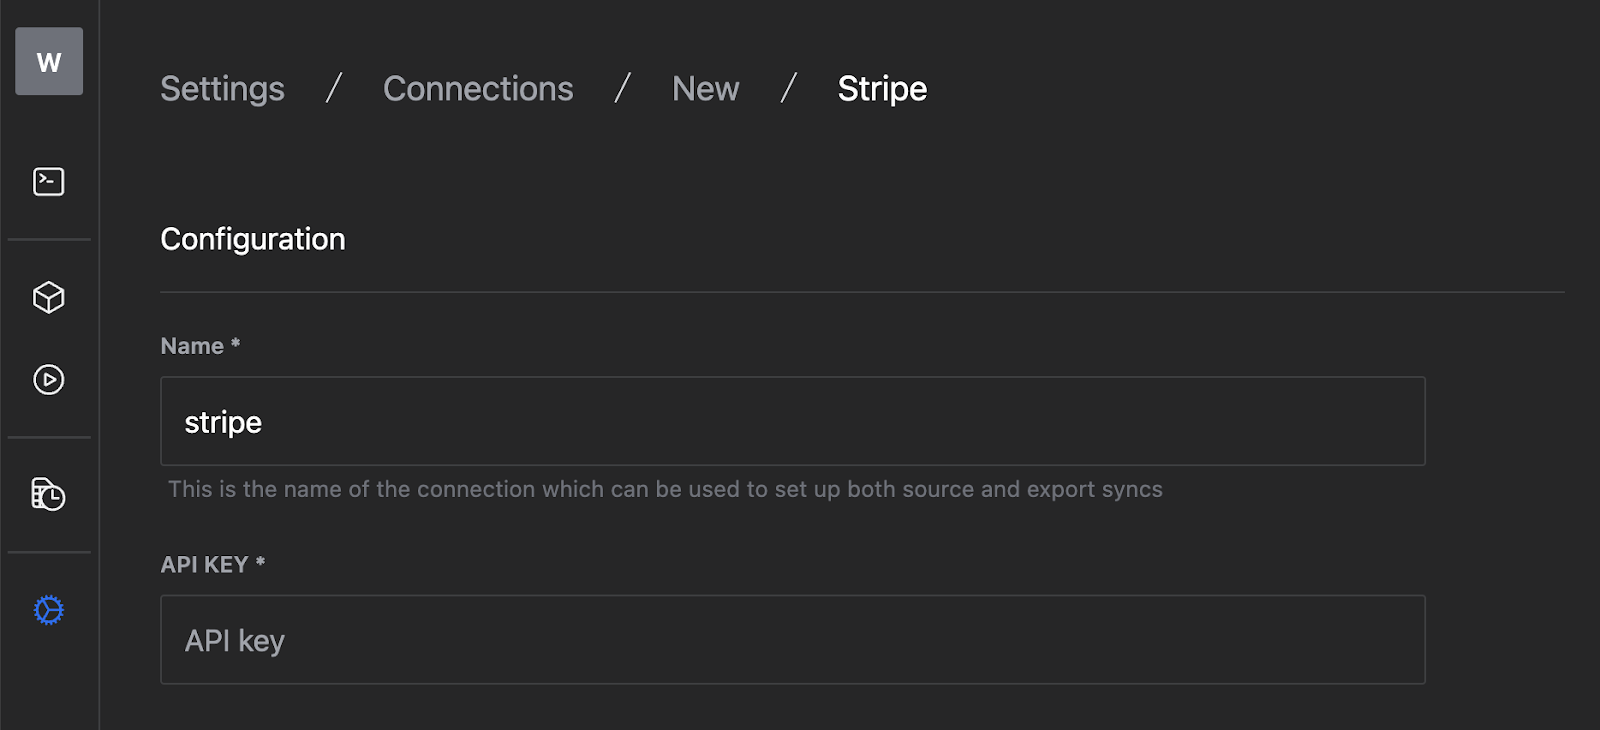Open the cube models icon in sidebar
This screenshot has height=730, width=1600.
coord(49,297)
